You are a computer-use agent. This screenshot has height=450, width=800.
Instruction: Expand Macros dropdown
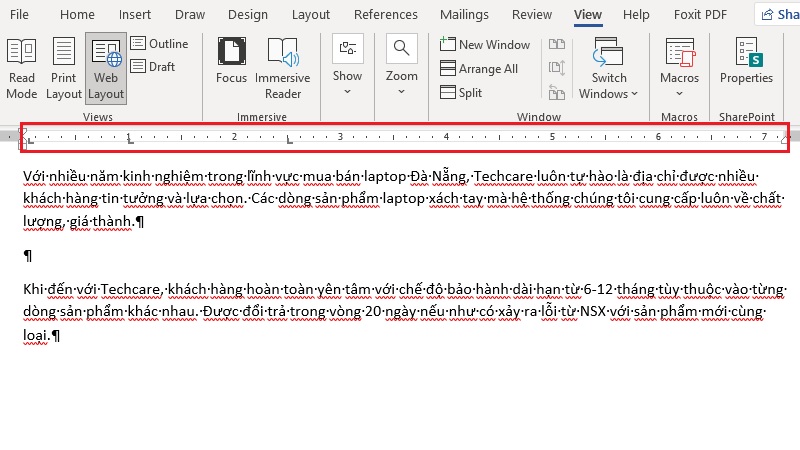click(679, 69)
